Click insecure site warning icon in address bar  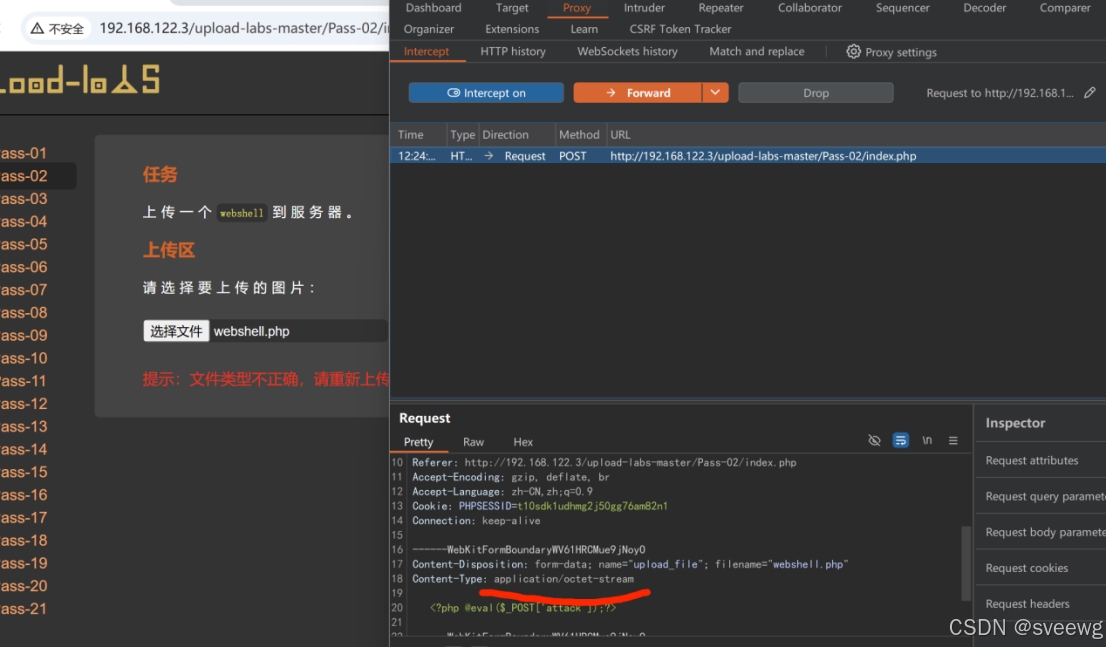pyautogui.click(x=37, y=28)
